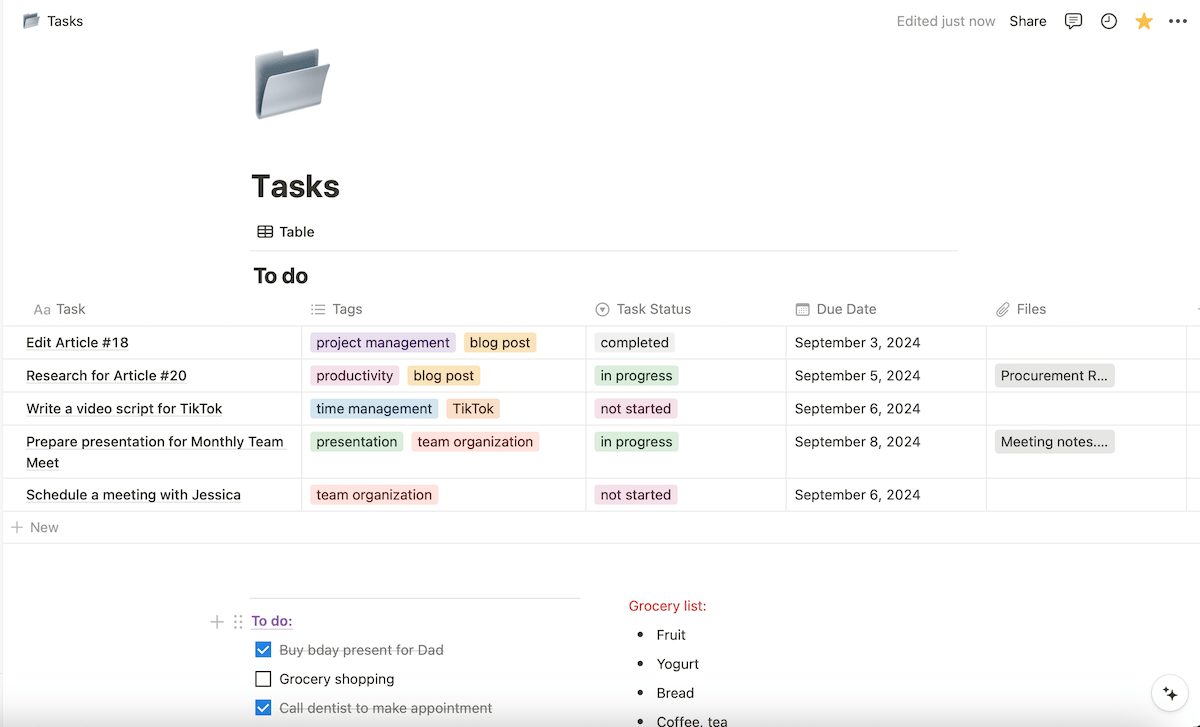Open the comments panel icon

[1073, 20]
